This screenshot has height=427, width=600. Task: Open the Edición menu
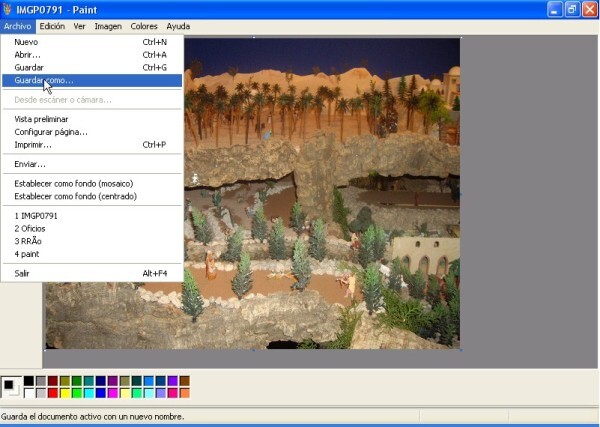pos(52,26)
